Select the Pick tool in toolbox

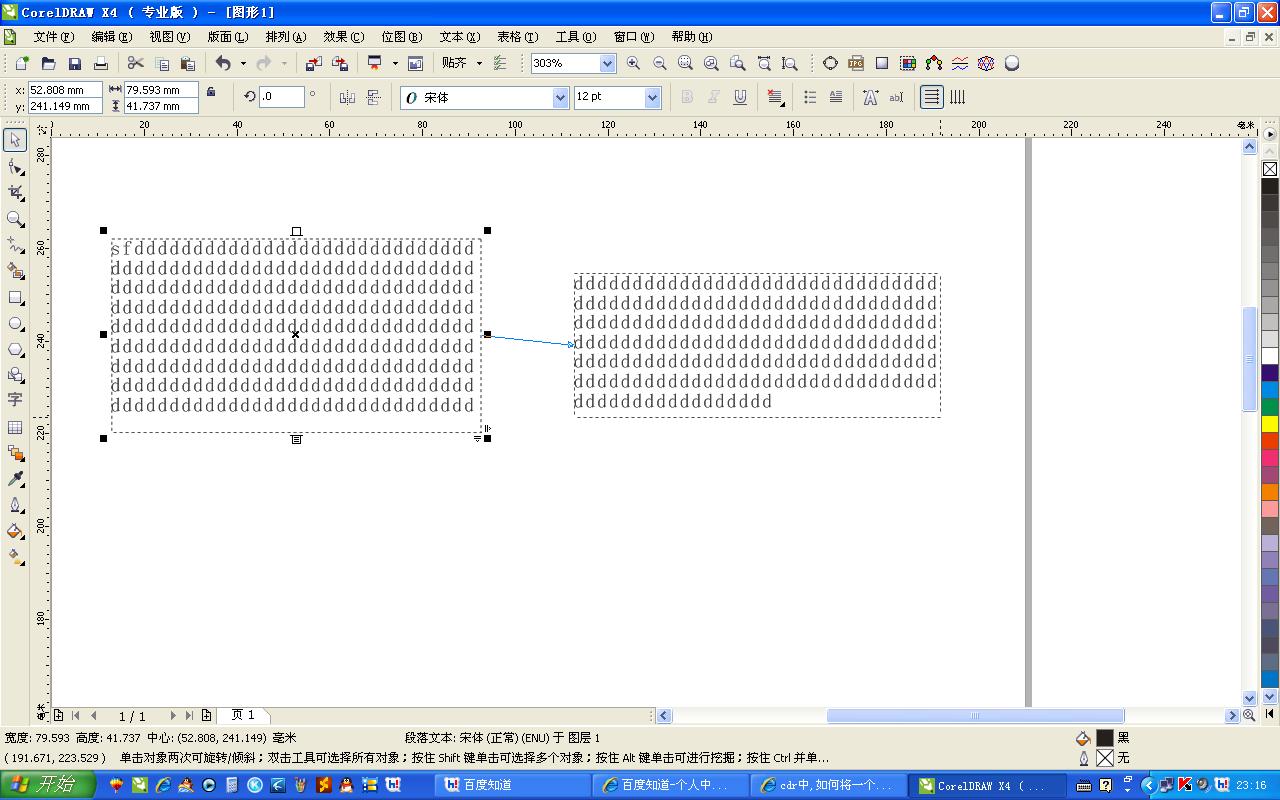[15, 141]
